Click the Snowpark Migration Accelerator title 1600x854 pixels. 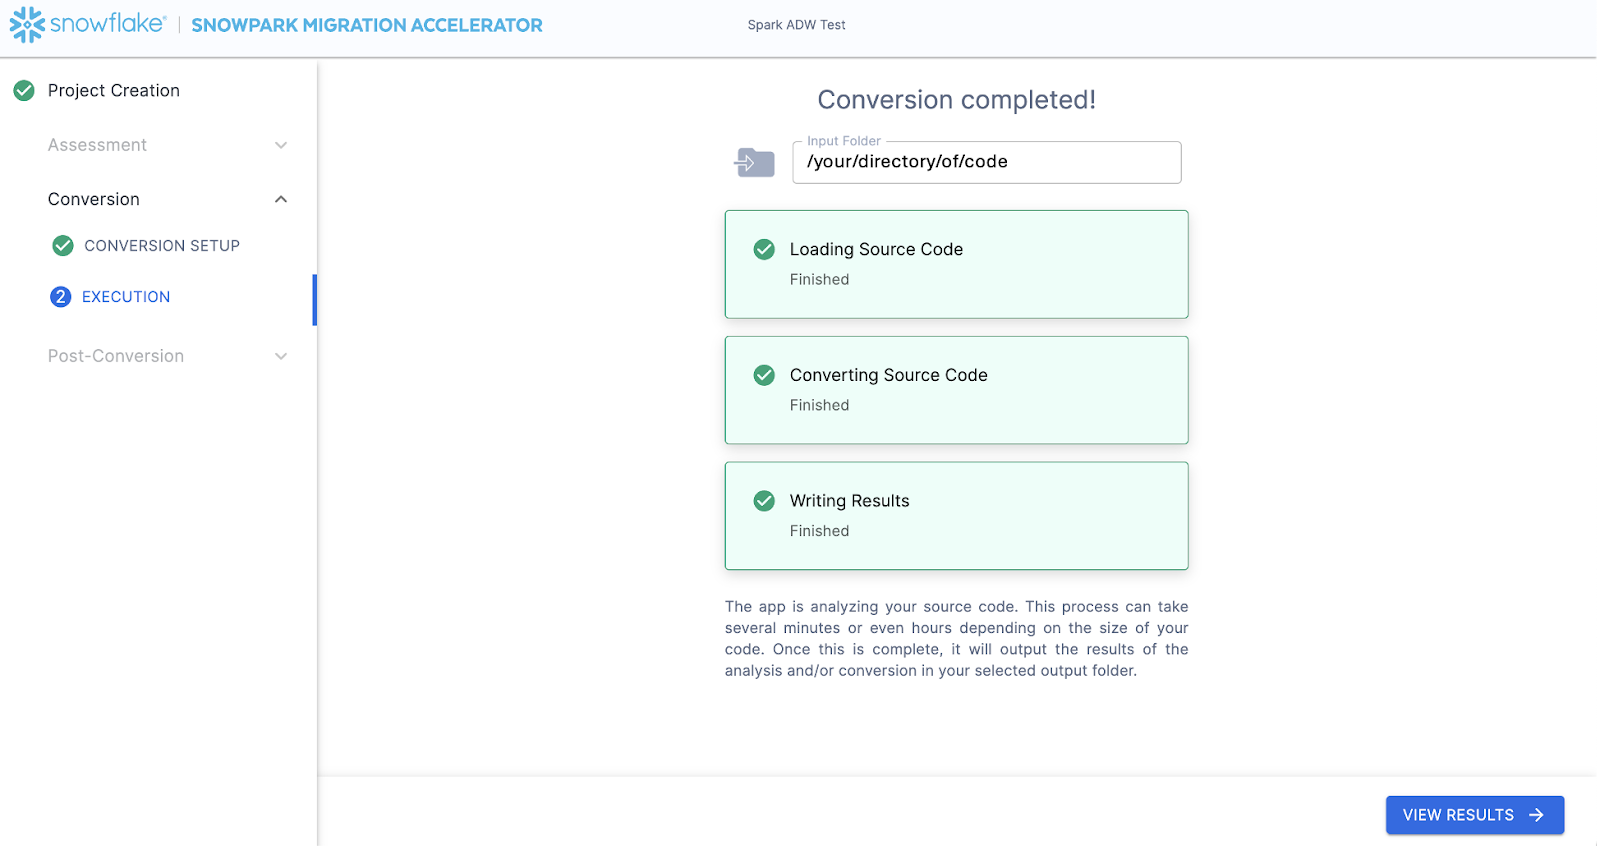[367, 26]
